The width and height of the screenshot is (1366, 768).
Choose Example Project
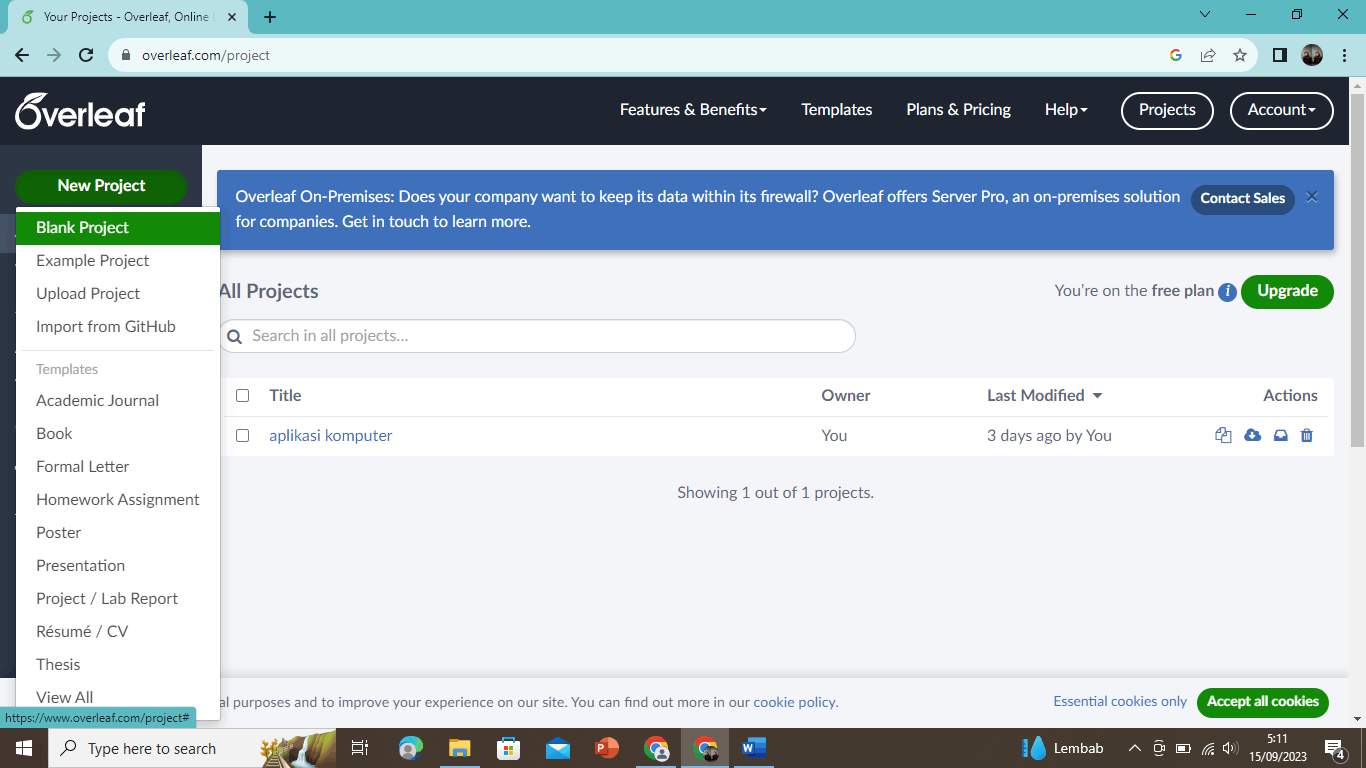click(118, 261)
